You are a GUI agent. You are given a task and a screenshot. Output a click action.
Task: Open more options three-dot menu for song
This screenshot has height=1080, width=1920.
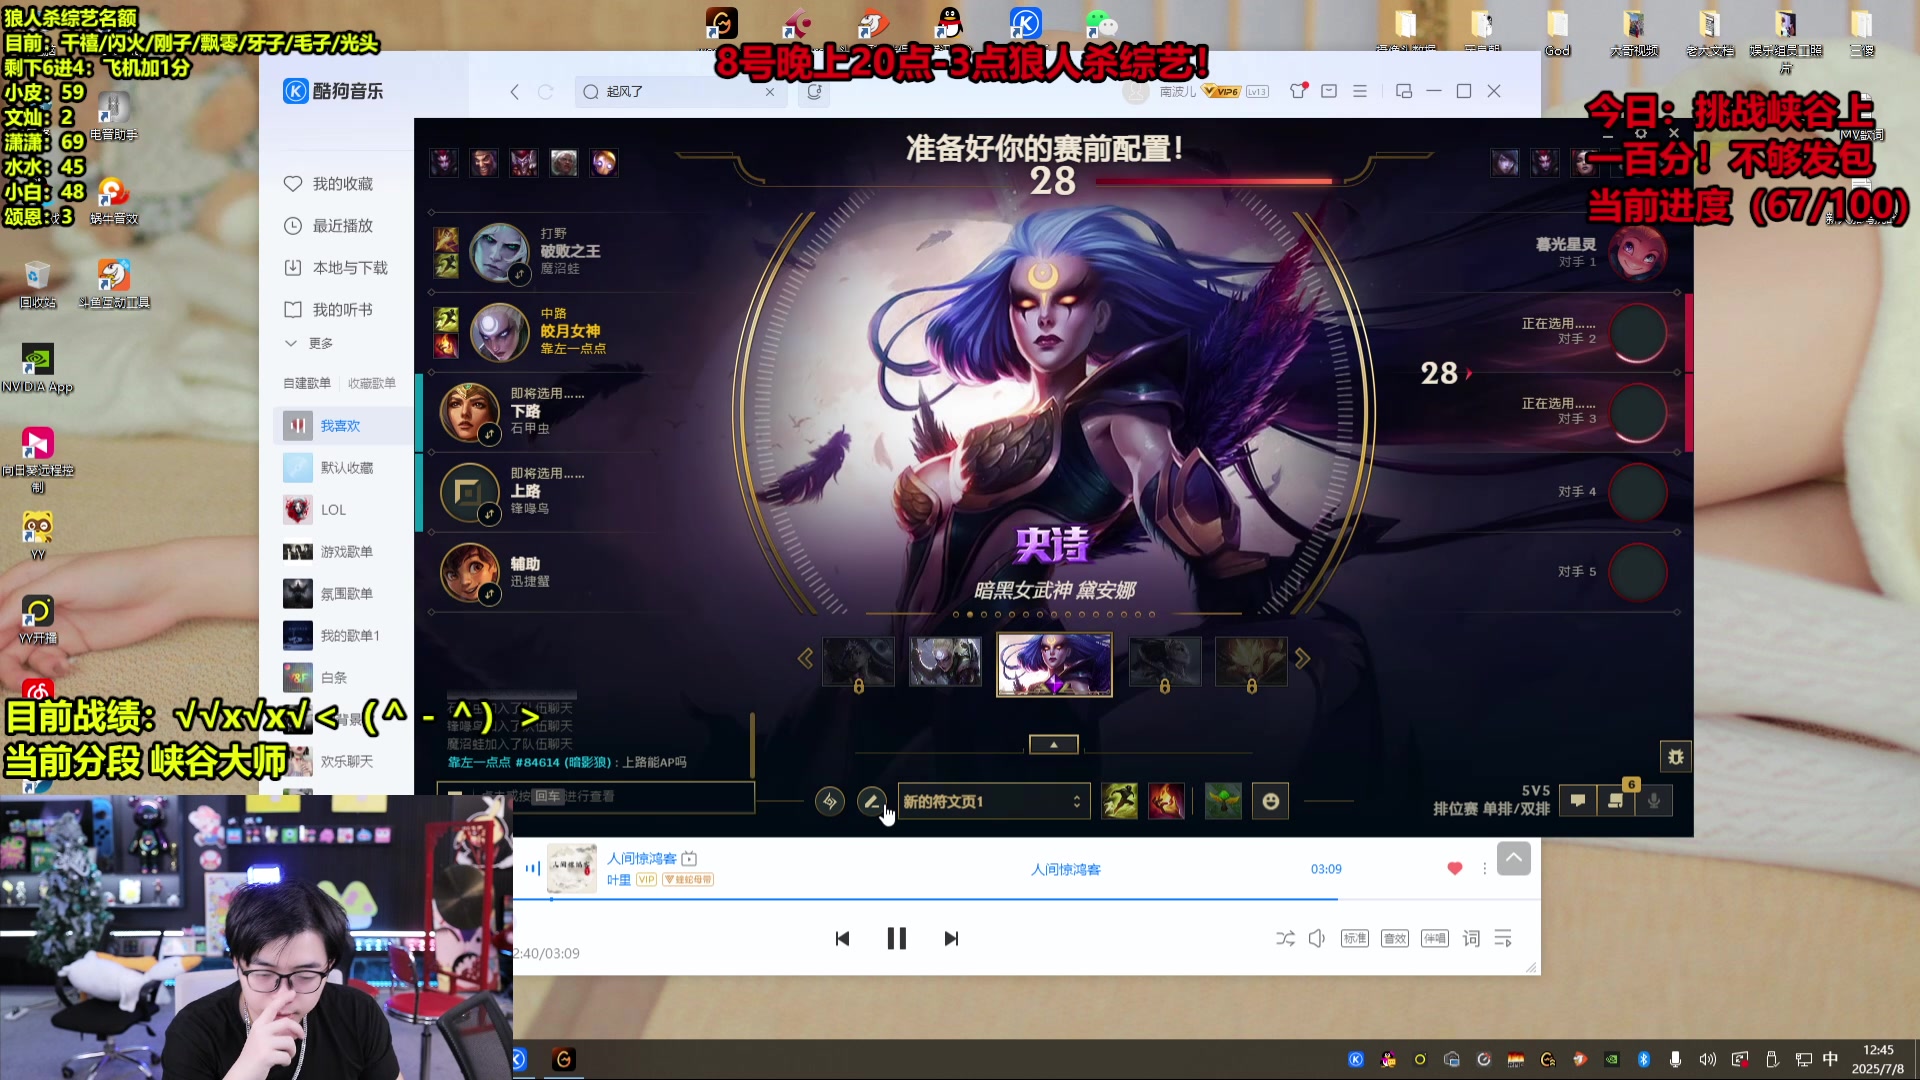(1484, 868)
